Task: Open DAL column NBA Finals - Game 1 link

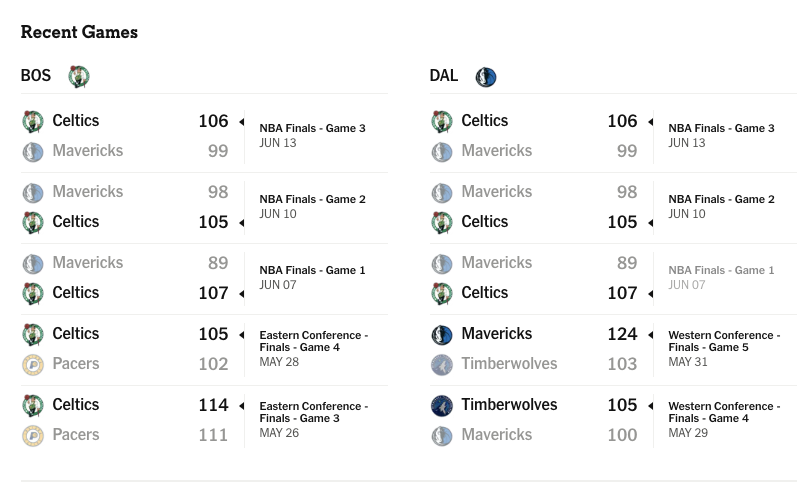Action: 721,270
